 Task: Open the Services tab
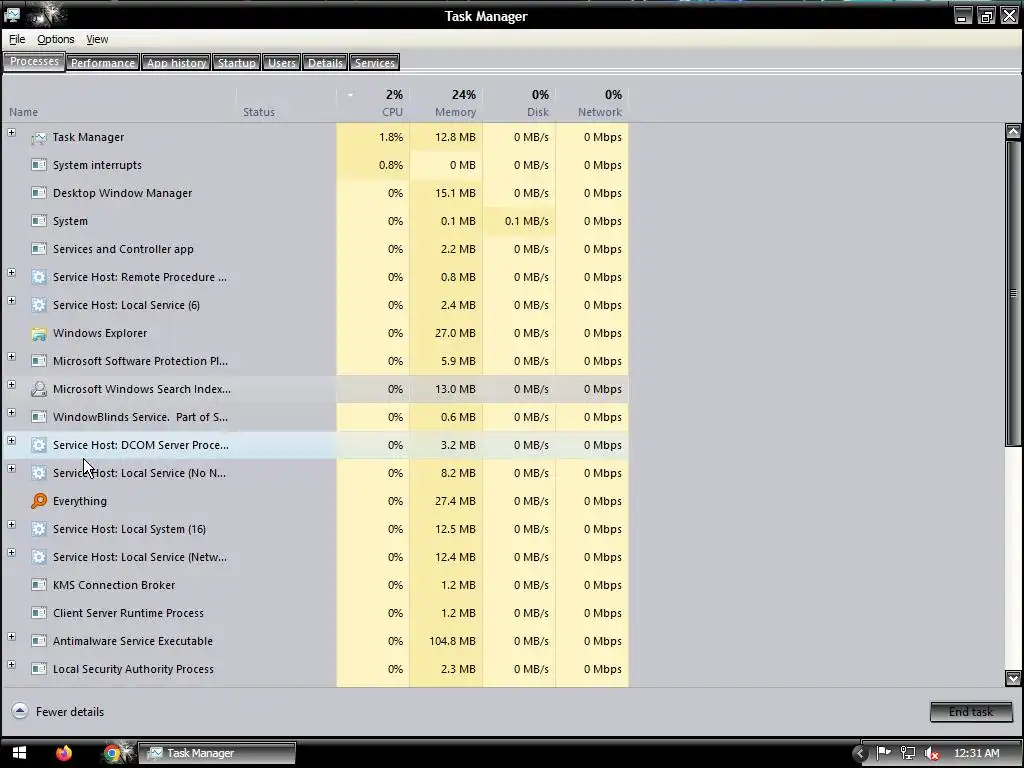[374, 63]
